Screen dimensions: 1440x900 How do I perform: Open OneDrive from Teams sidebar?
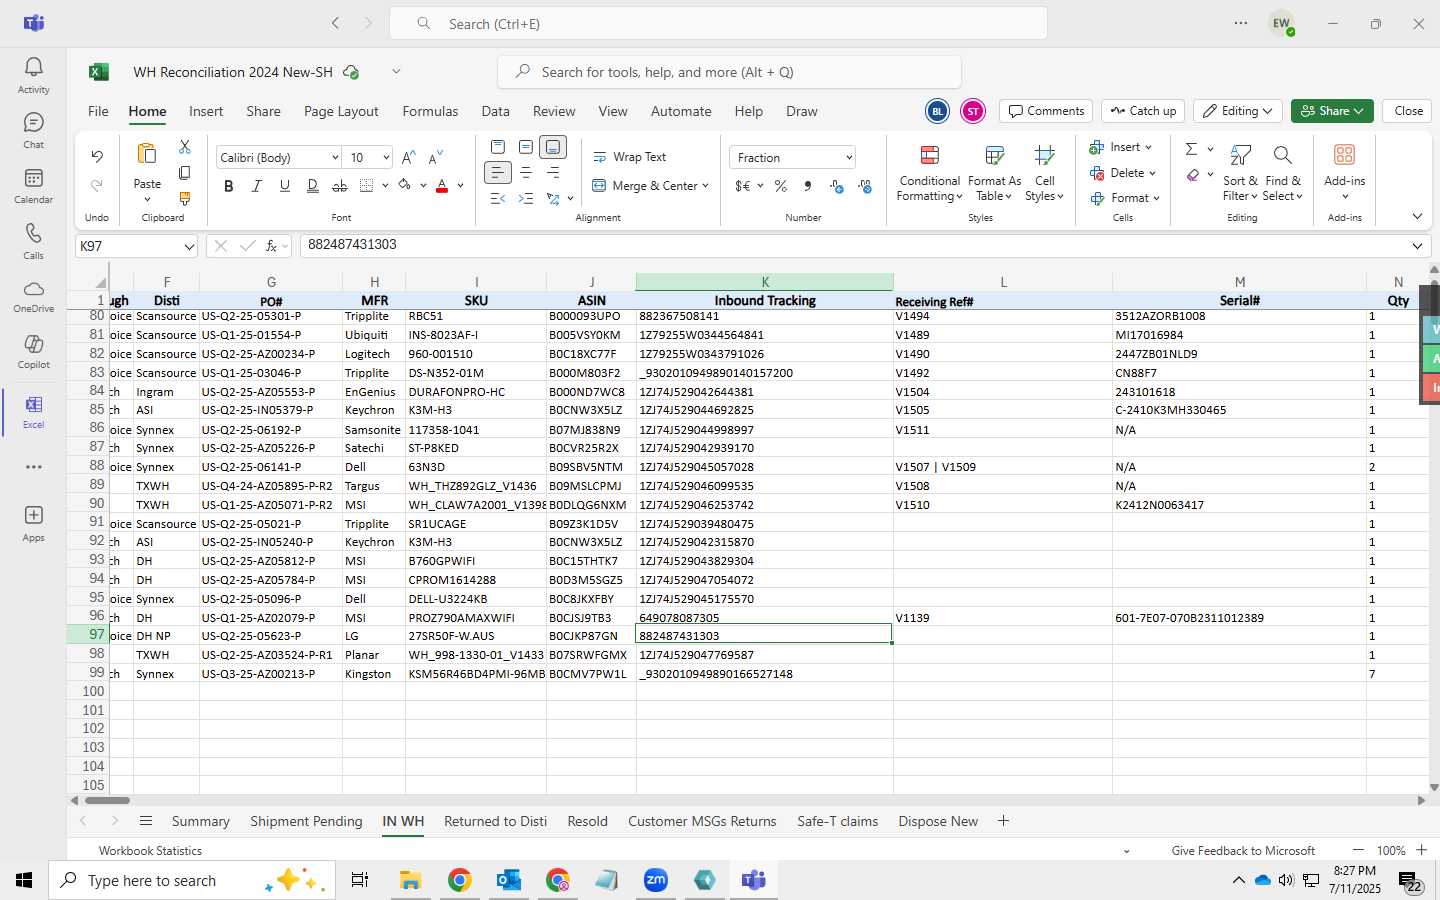33,296
